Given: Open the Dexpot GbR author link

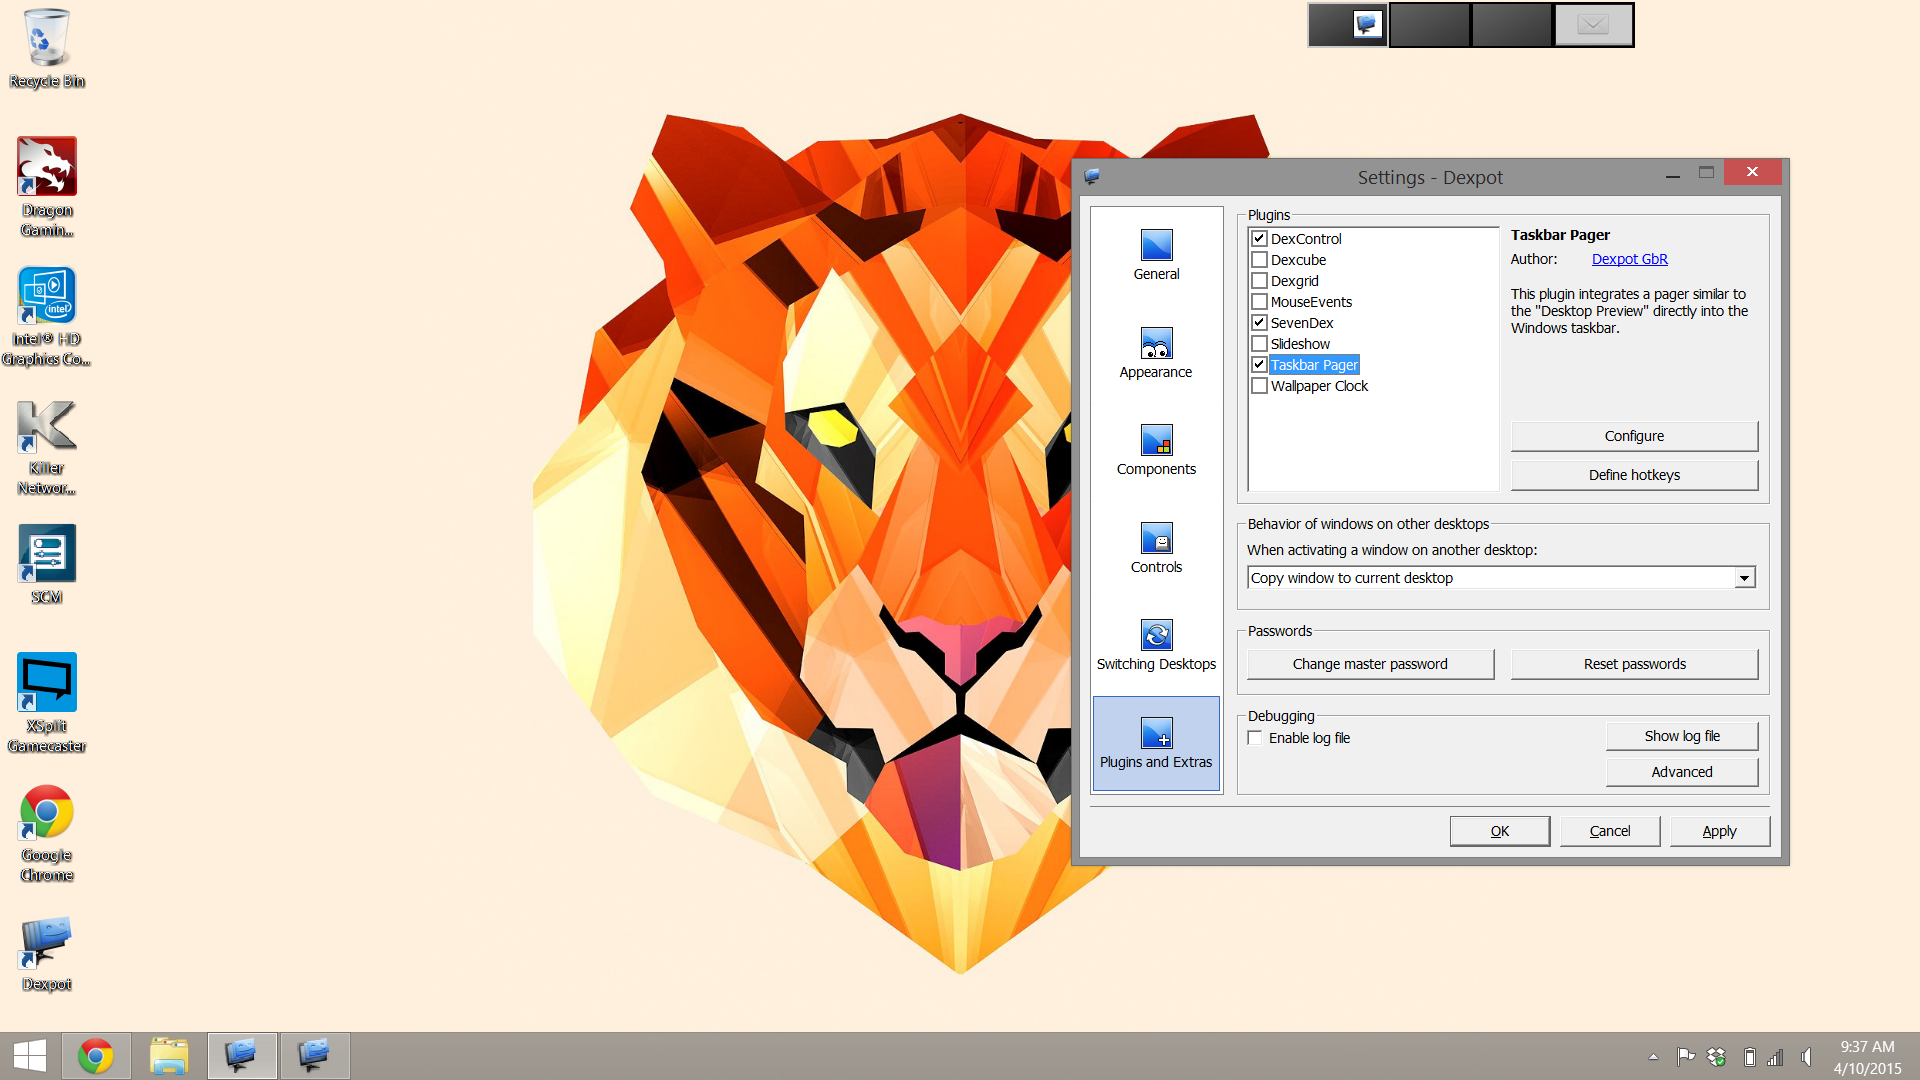Looking at the screenshot, I should pyautogui.click(x=1630, y=258).
